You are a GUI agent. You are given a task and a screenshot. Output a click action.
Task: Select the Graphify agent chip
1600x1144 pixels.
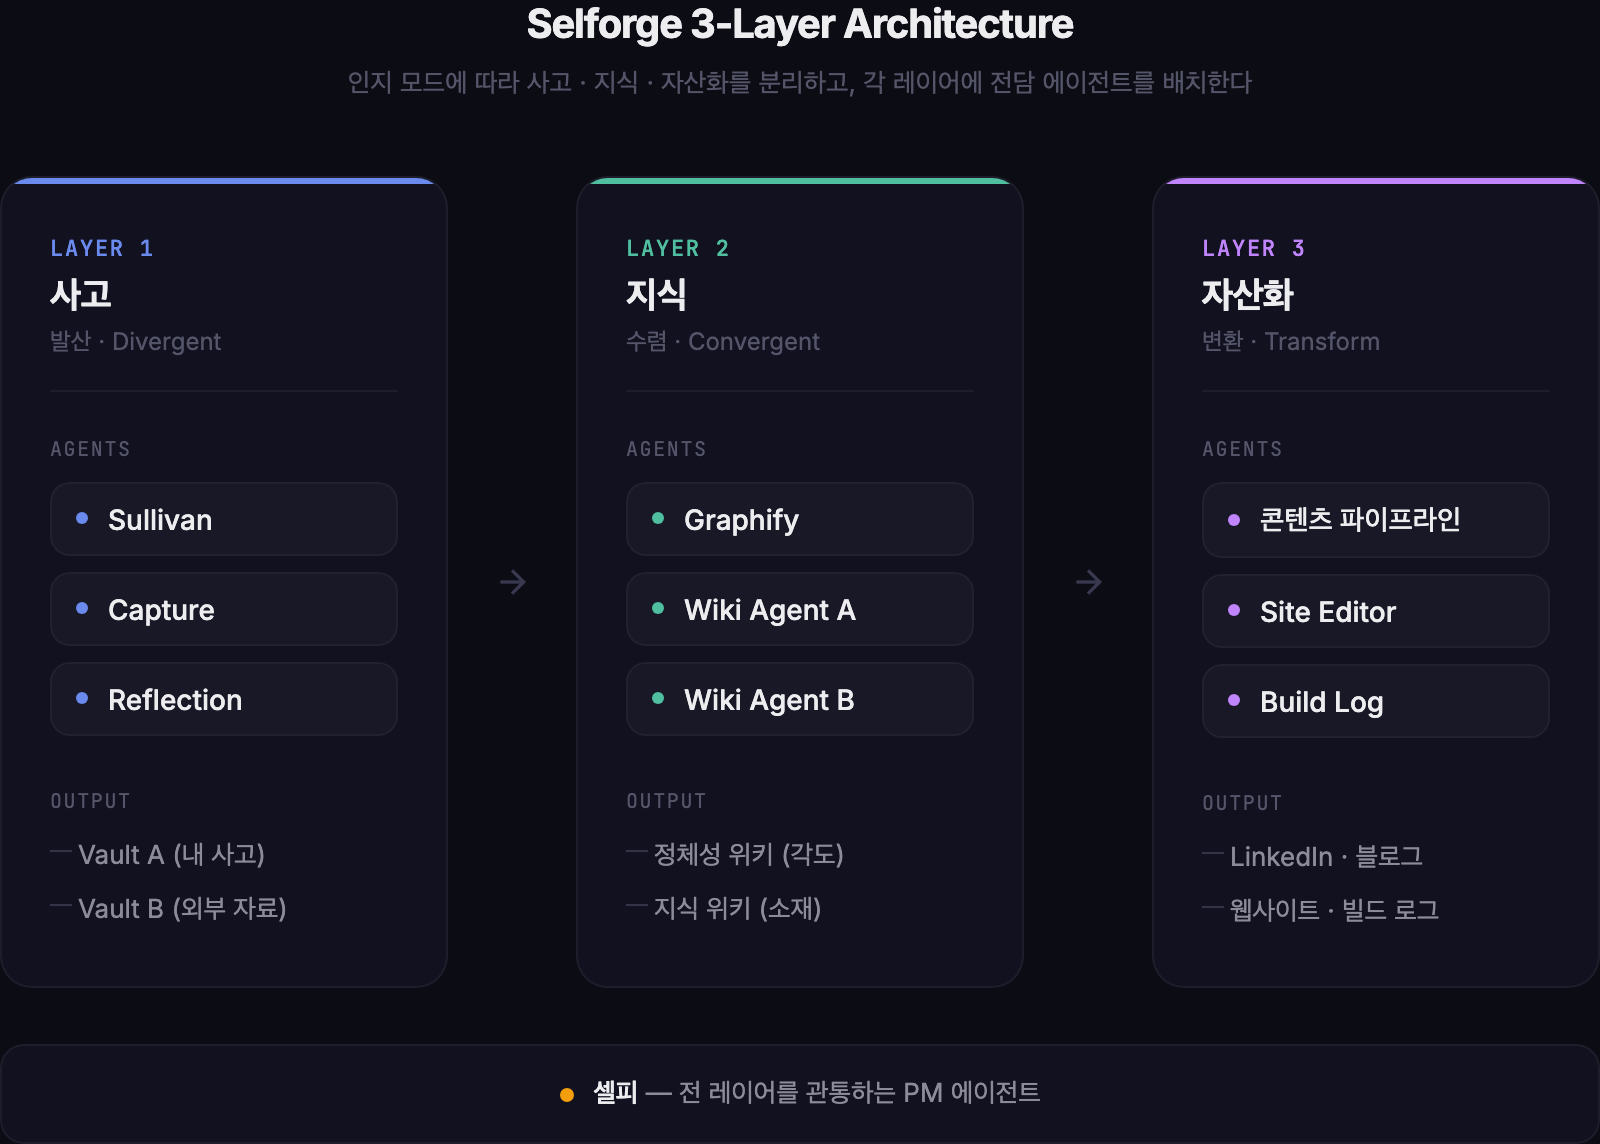(798, 519)
